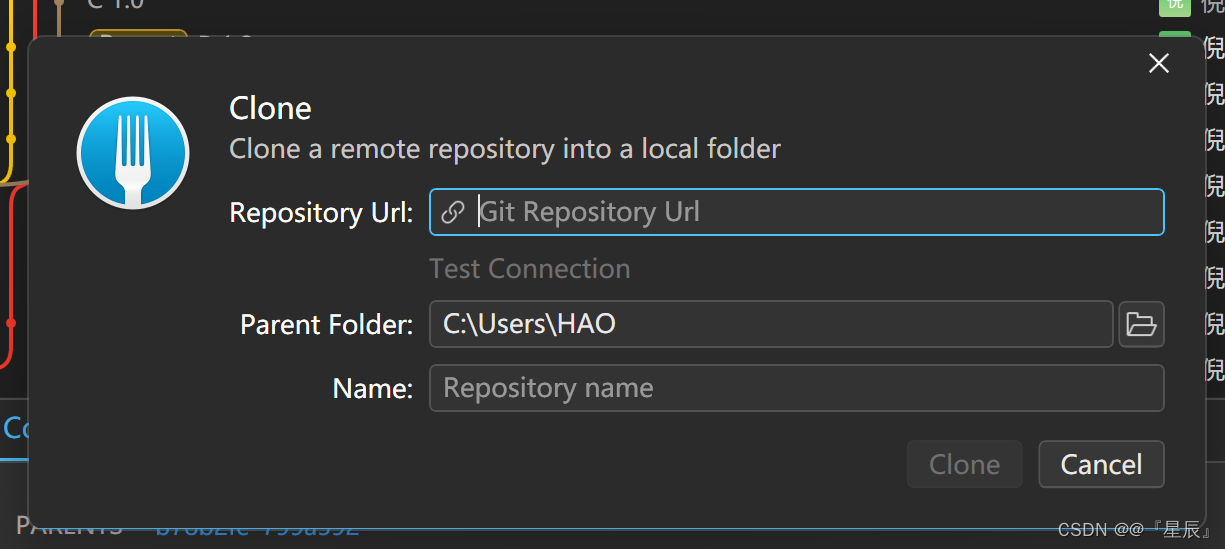Click the red commit node on graph

tap(11, 323)
